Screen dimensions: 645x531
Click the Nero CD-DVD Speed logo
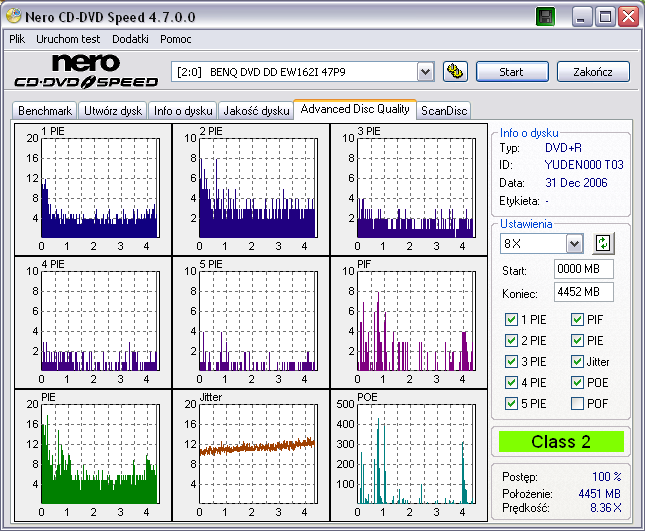[x=86, y=71]
